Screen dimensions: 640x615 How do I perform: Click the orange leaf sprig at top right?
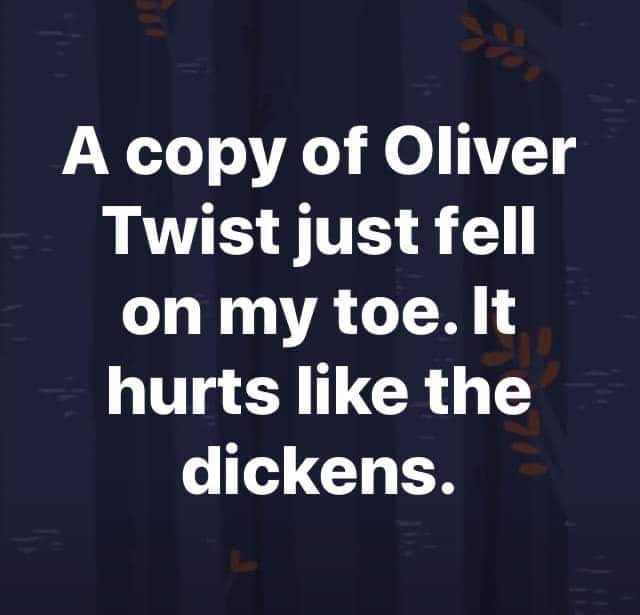500,47
